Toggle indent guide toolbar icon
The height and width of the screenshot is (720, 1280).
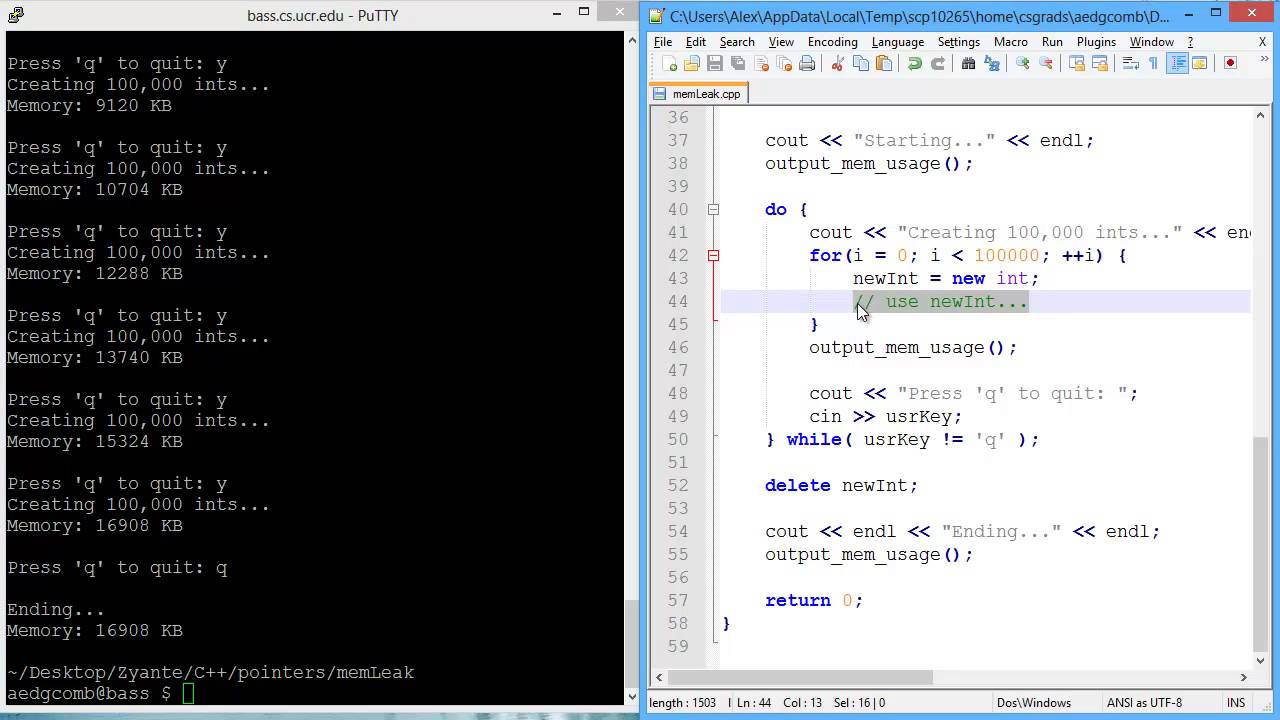click(x=1178, y=63)
